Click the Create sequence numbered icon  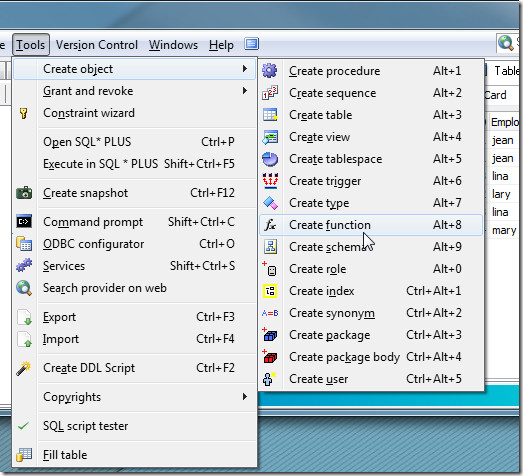coord(270,93)
